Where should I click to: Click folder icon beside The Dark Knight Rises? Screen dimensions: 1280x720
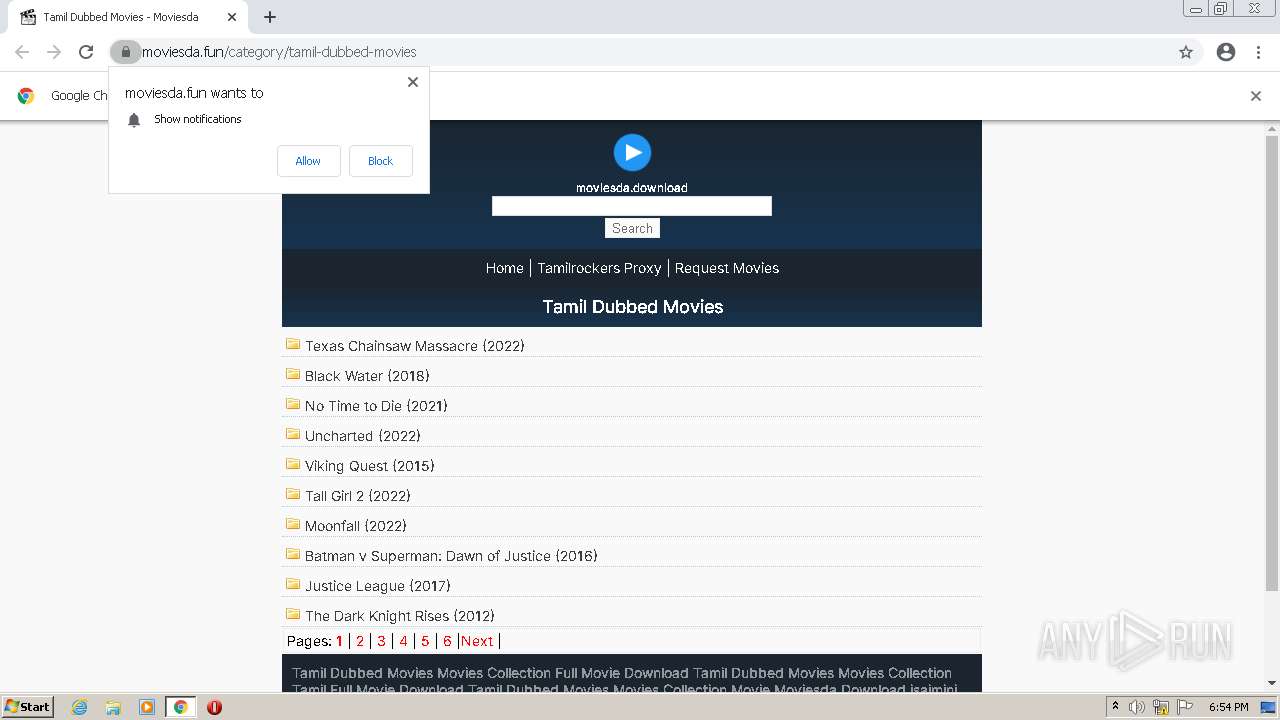click(x=293, y=614)
